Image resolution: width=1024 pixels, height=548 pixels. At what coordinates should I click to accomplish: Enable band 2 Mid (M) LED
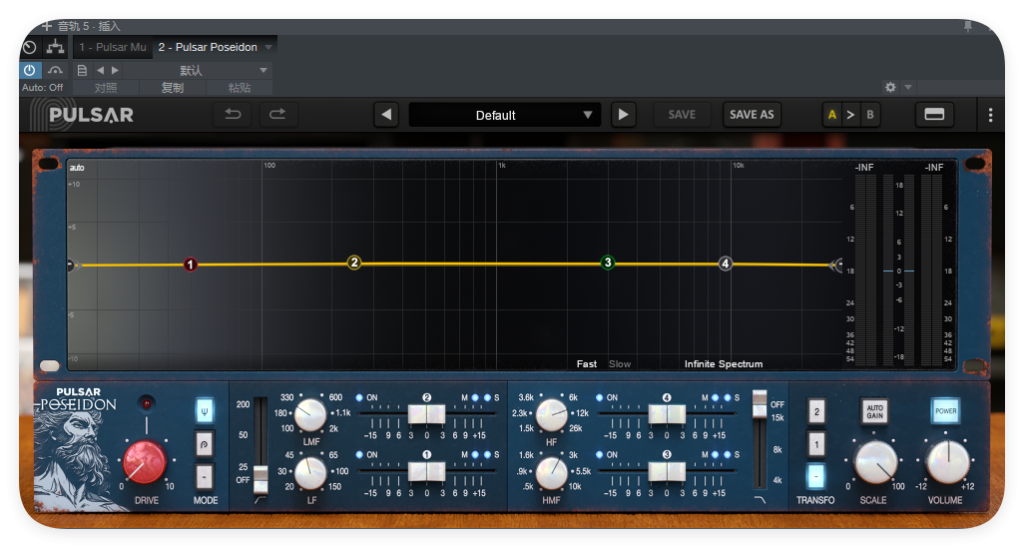475,398
